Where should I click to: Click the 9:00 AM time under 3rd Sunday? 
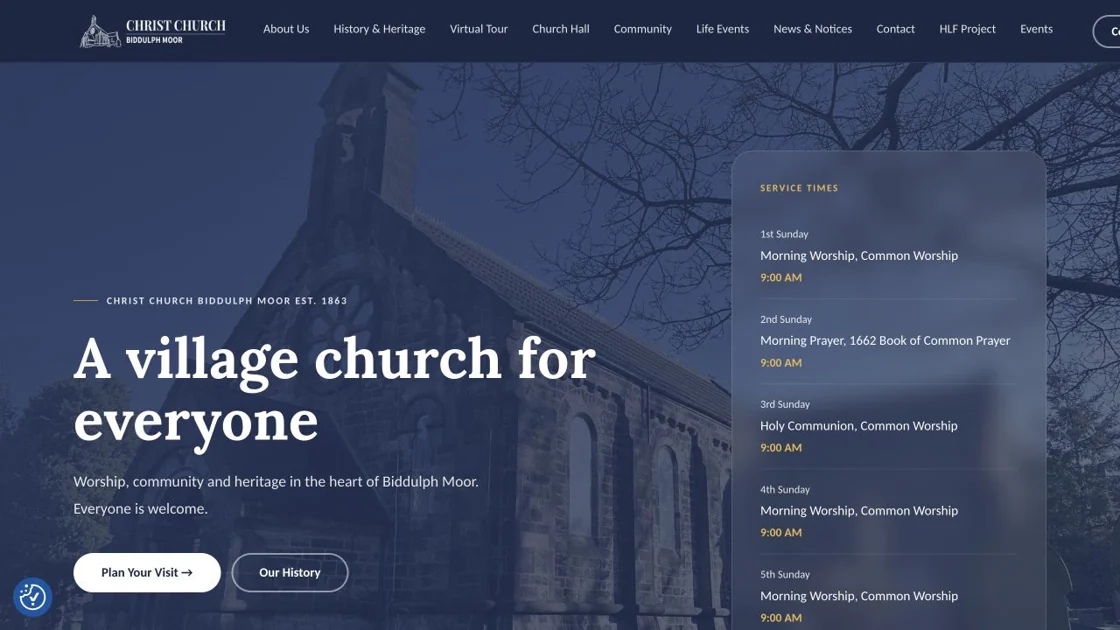coord(781,448)
